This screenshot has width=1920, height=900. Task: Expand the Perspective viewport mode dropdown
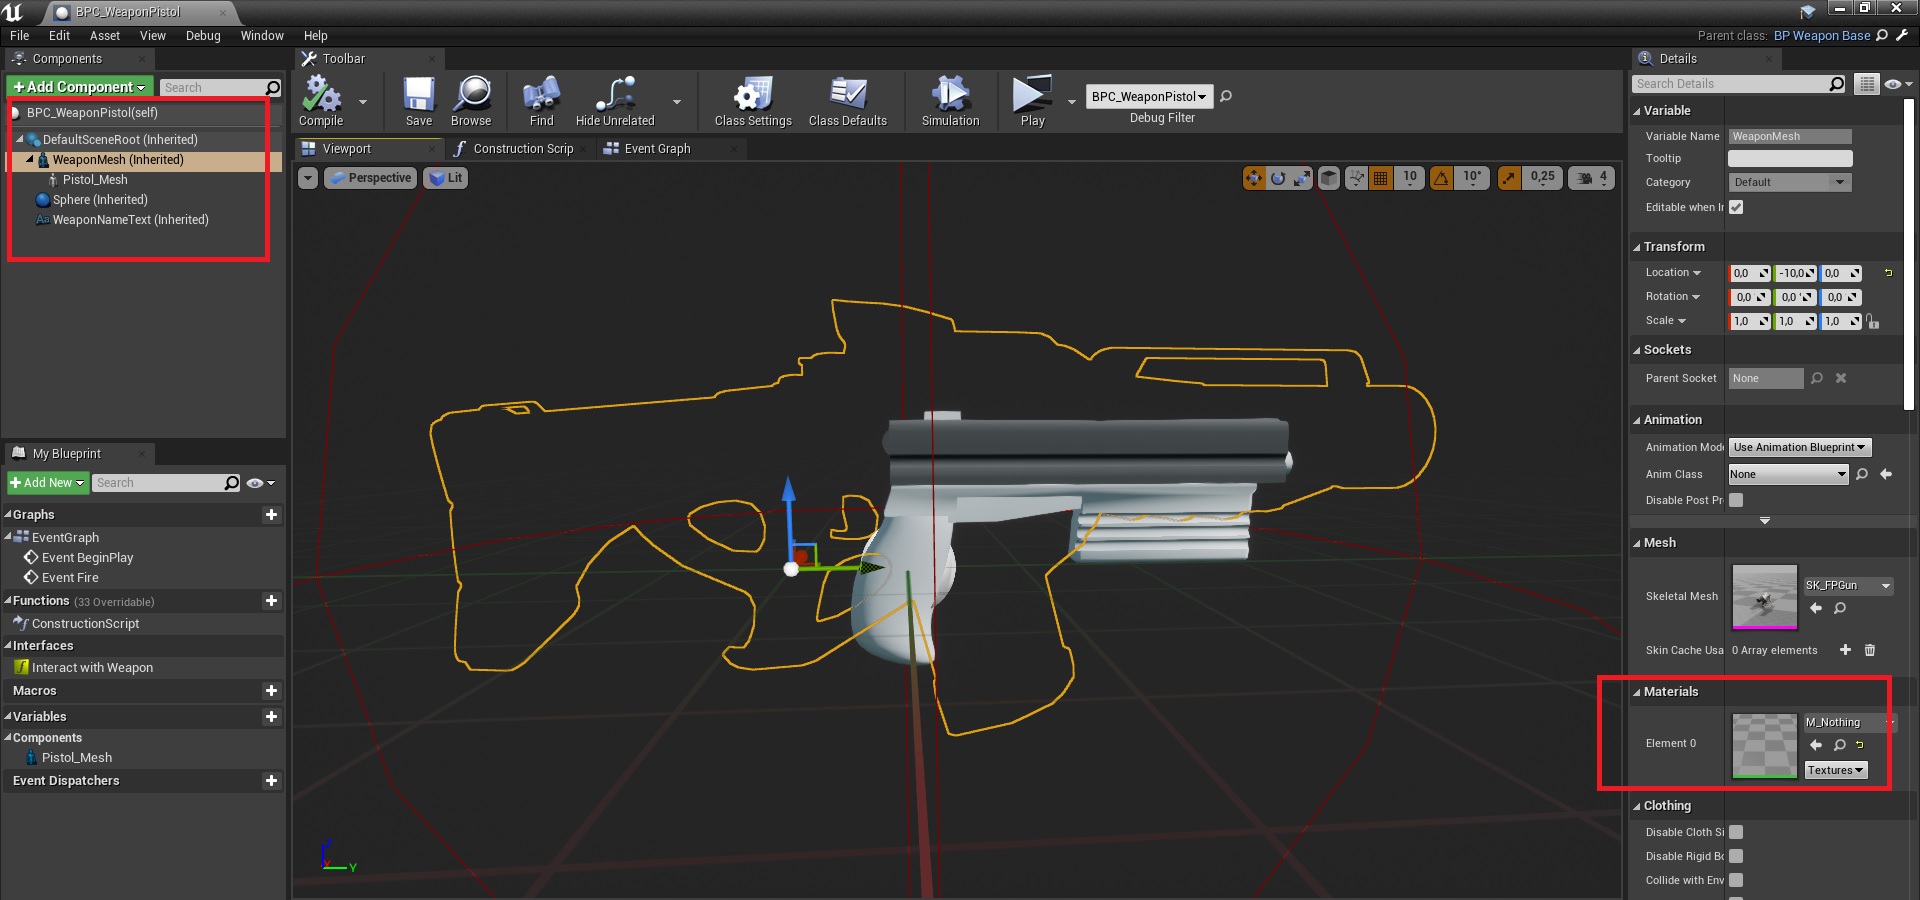[x=370, y=178]
